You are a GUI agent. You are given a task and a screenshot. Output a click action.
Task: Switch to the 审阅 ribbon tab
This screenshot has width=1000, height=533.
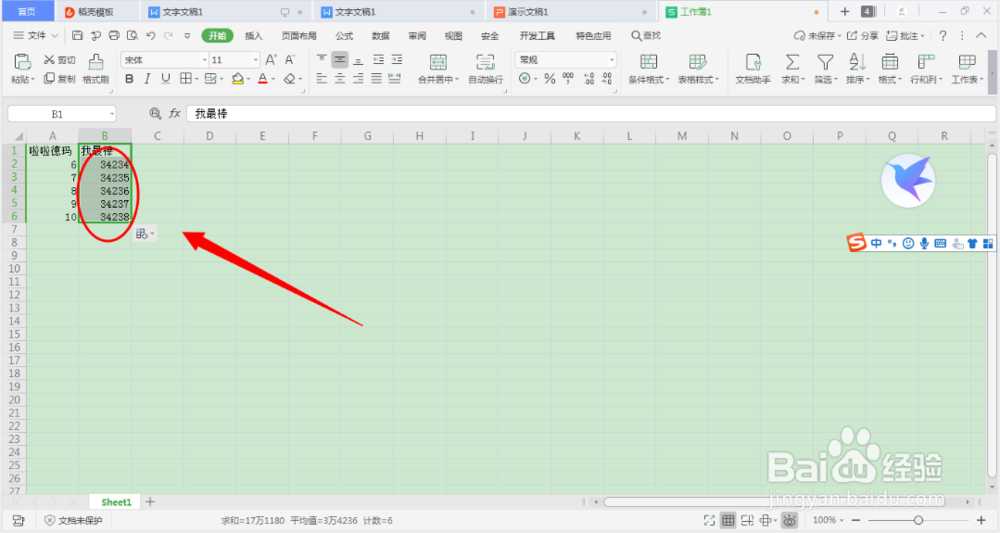pos(417,36)
